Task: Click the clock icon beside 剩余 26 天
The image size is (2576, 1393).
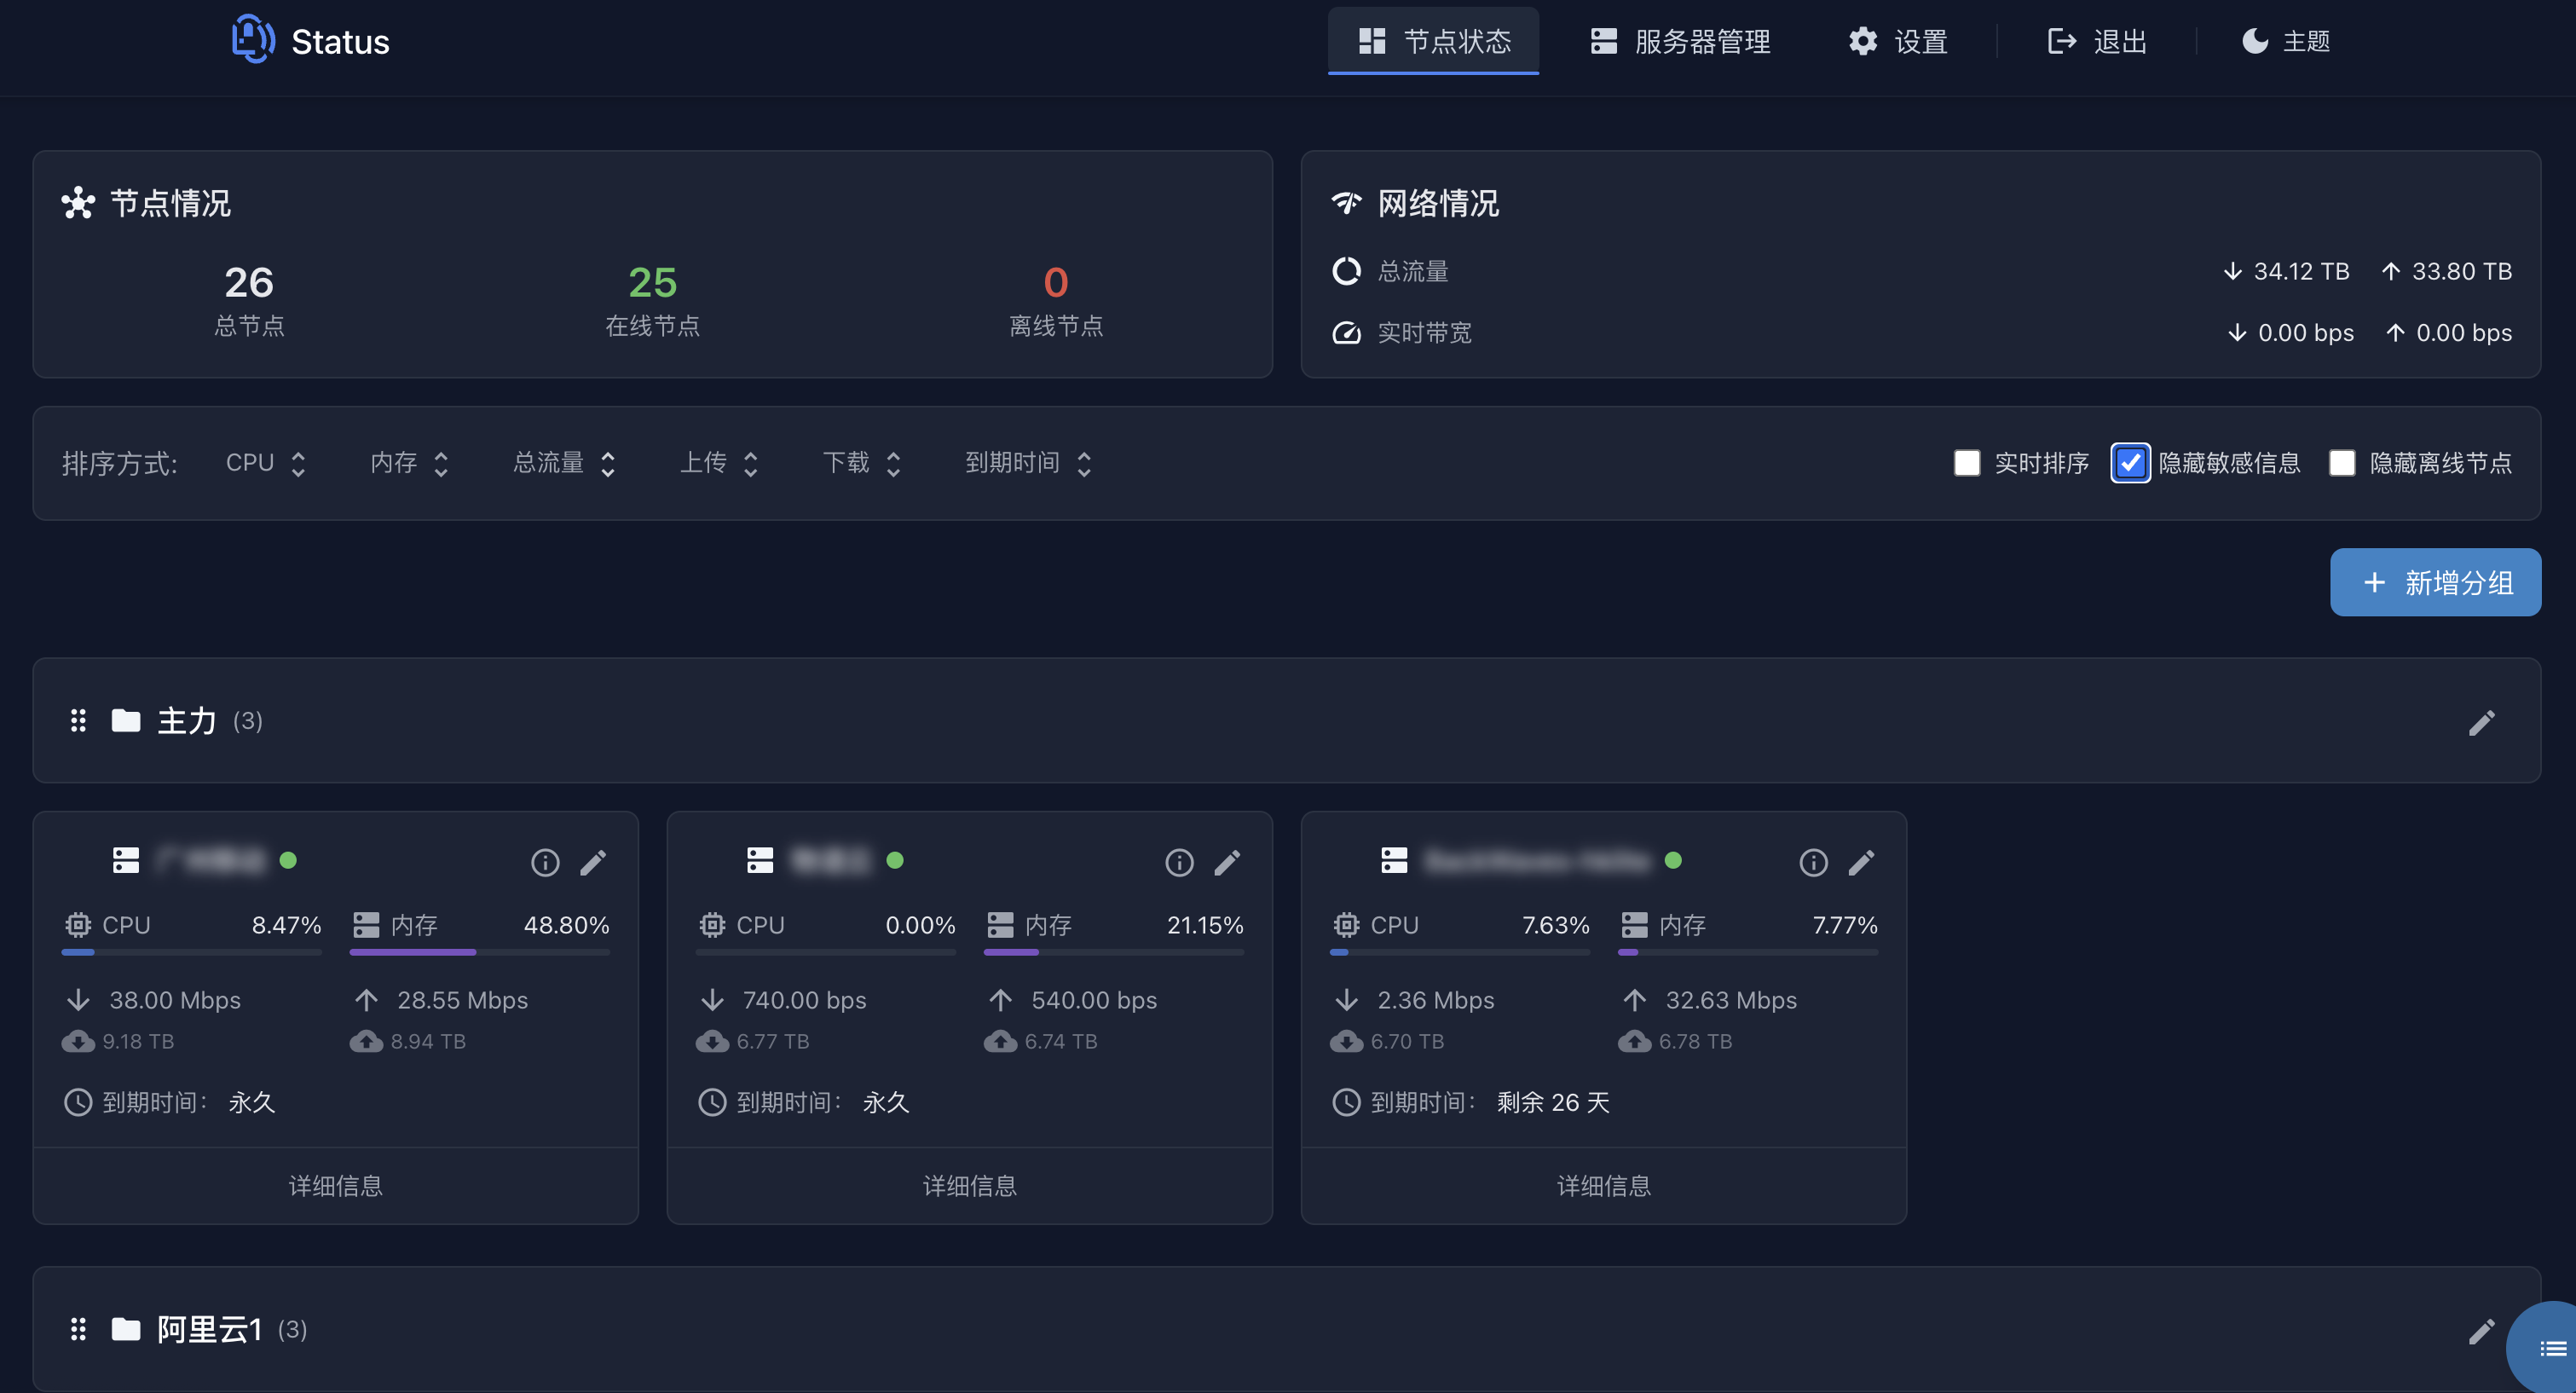Action: (x=1346, y=1102)
